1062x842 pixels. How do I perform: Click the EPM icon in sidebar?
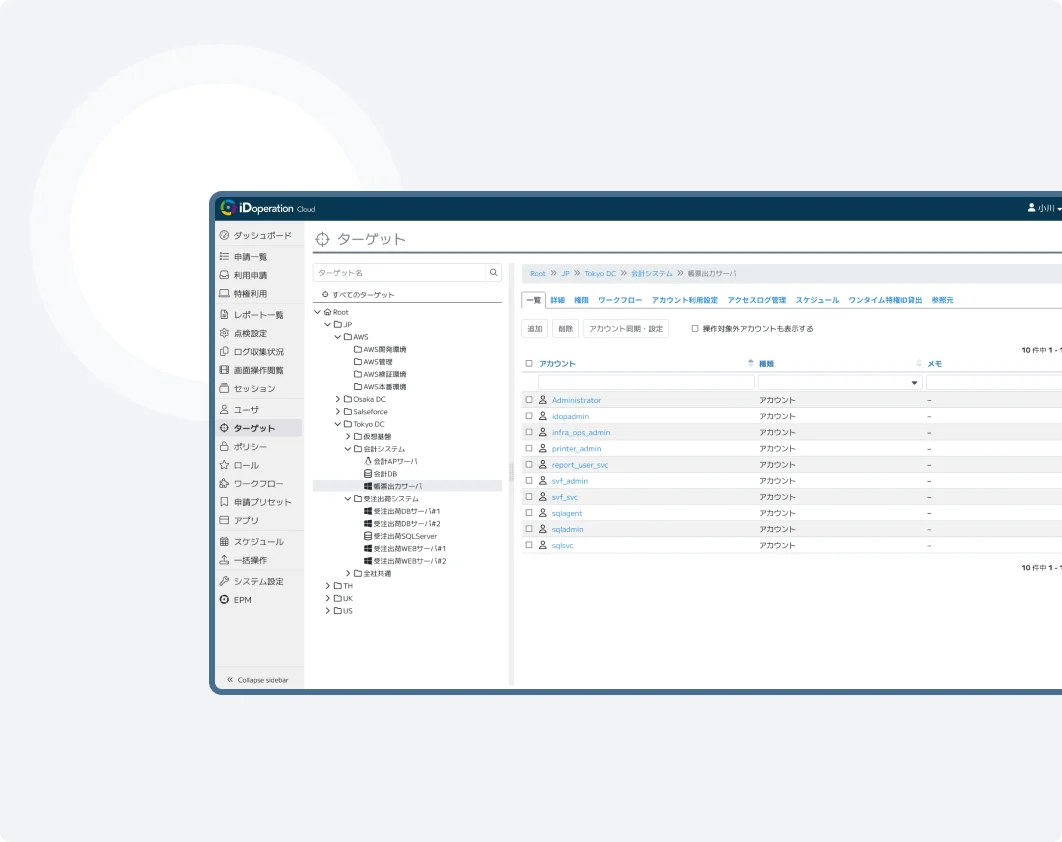(x=224, y=600)
